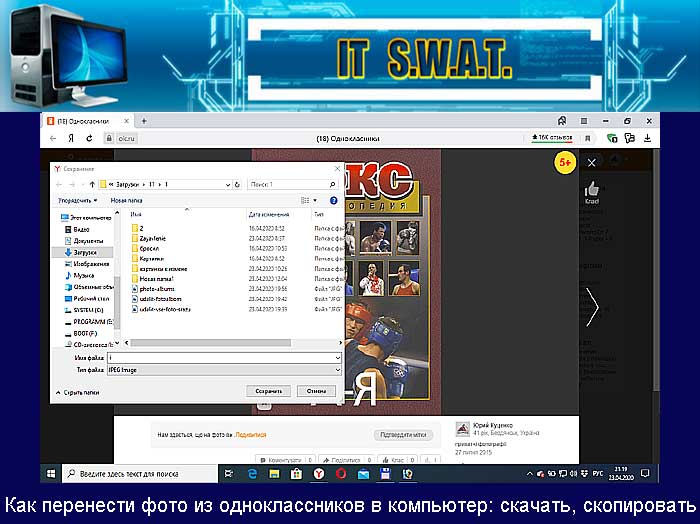Click the thumbs-up Klass icon
This screenshot has height=524, width=700.
click(x=592, y=189)
